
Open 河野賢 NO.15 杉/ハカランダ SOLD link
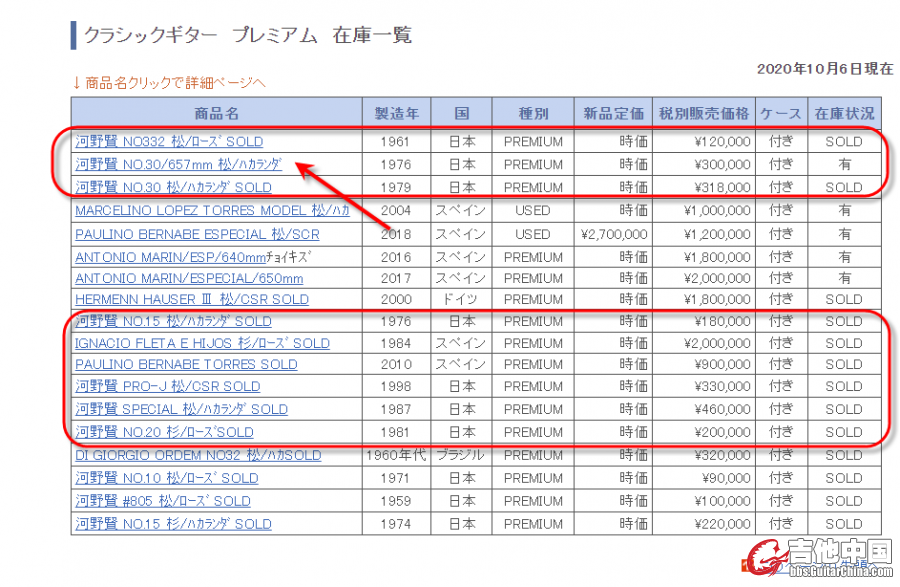(x=173, y=524)
